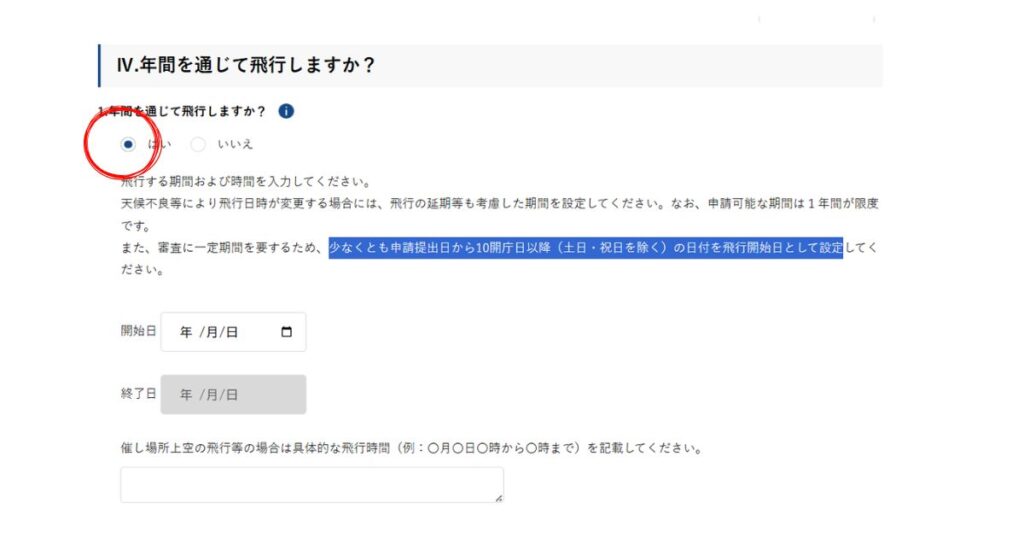1024x538 pixels.
Task: Click the Ⅳ.年間を通じて飛行しますか？ section heading
Action: [x=245, y=66]
